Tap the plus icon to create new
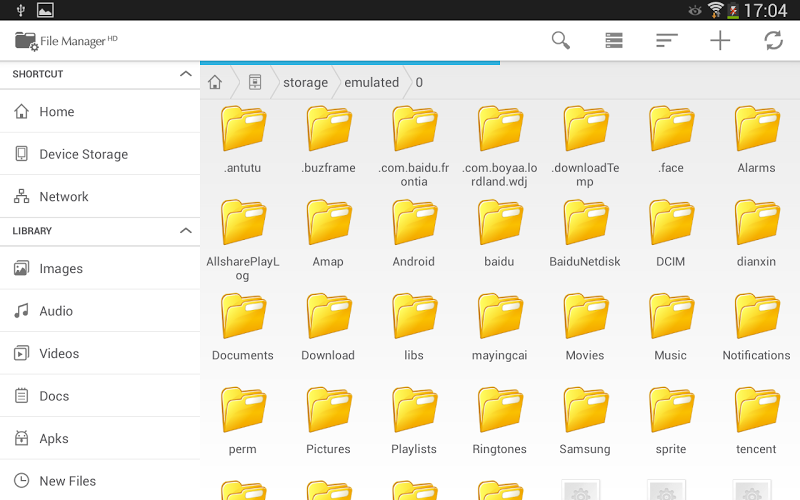Image resolution: width=800 pixels, height=500 pixels. tap(720, 40)
